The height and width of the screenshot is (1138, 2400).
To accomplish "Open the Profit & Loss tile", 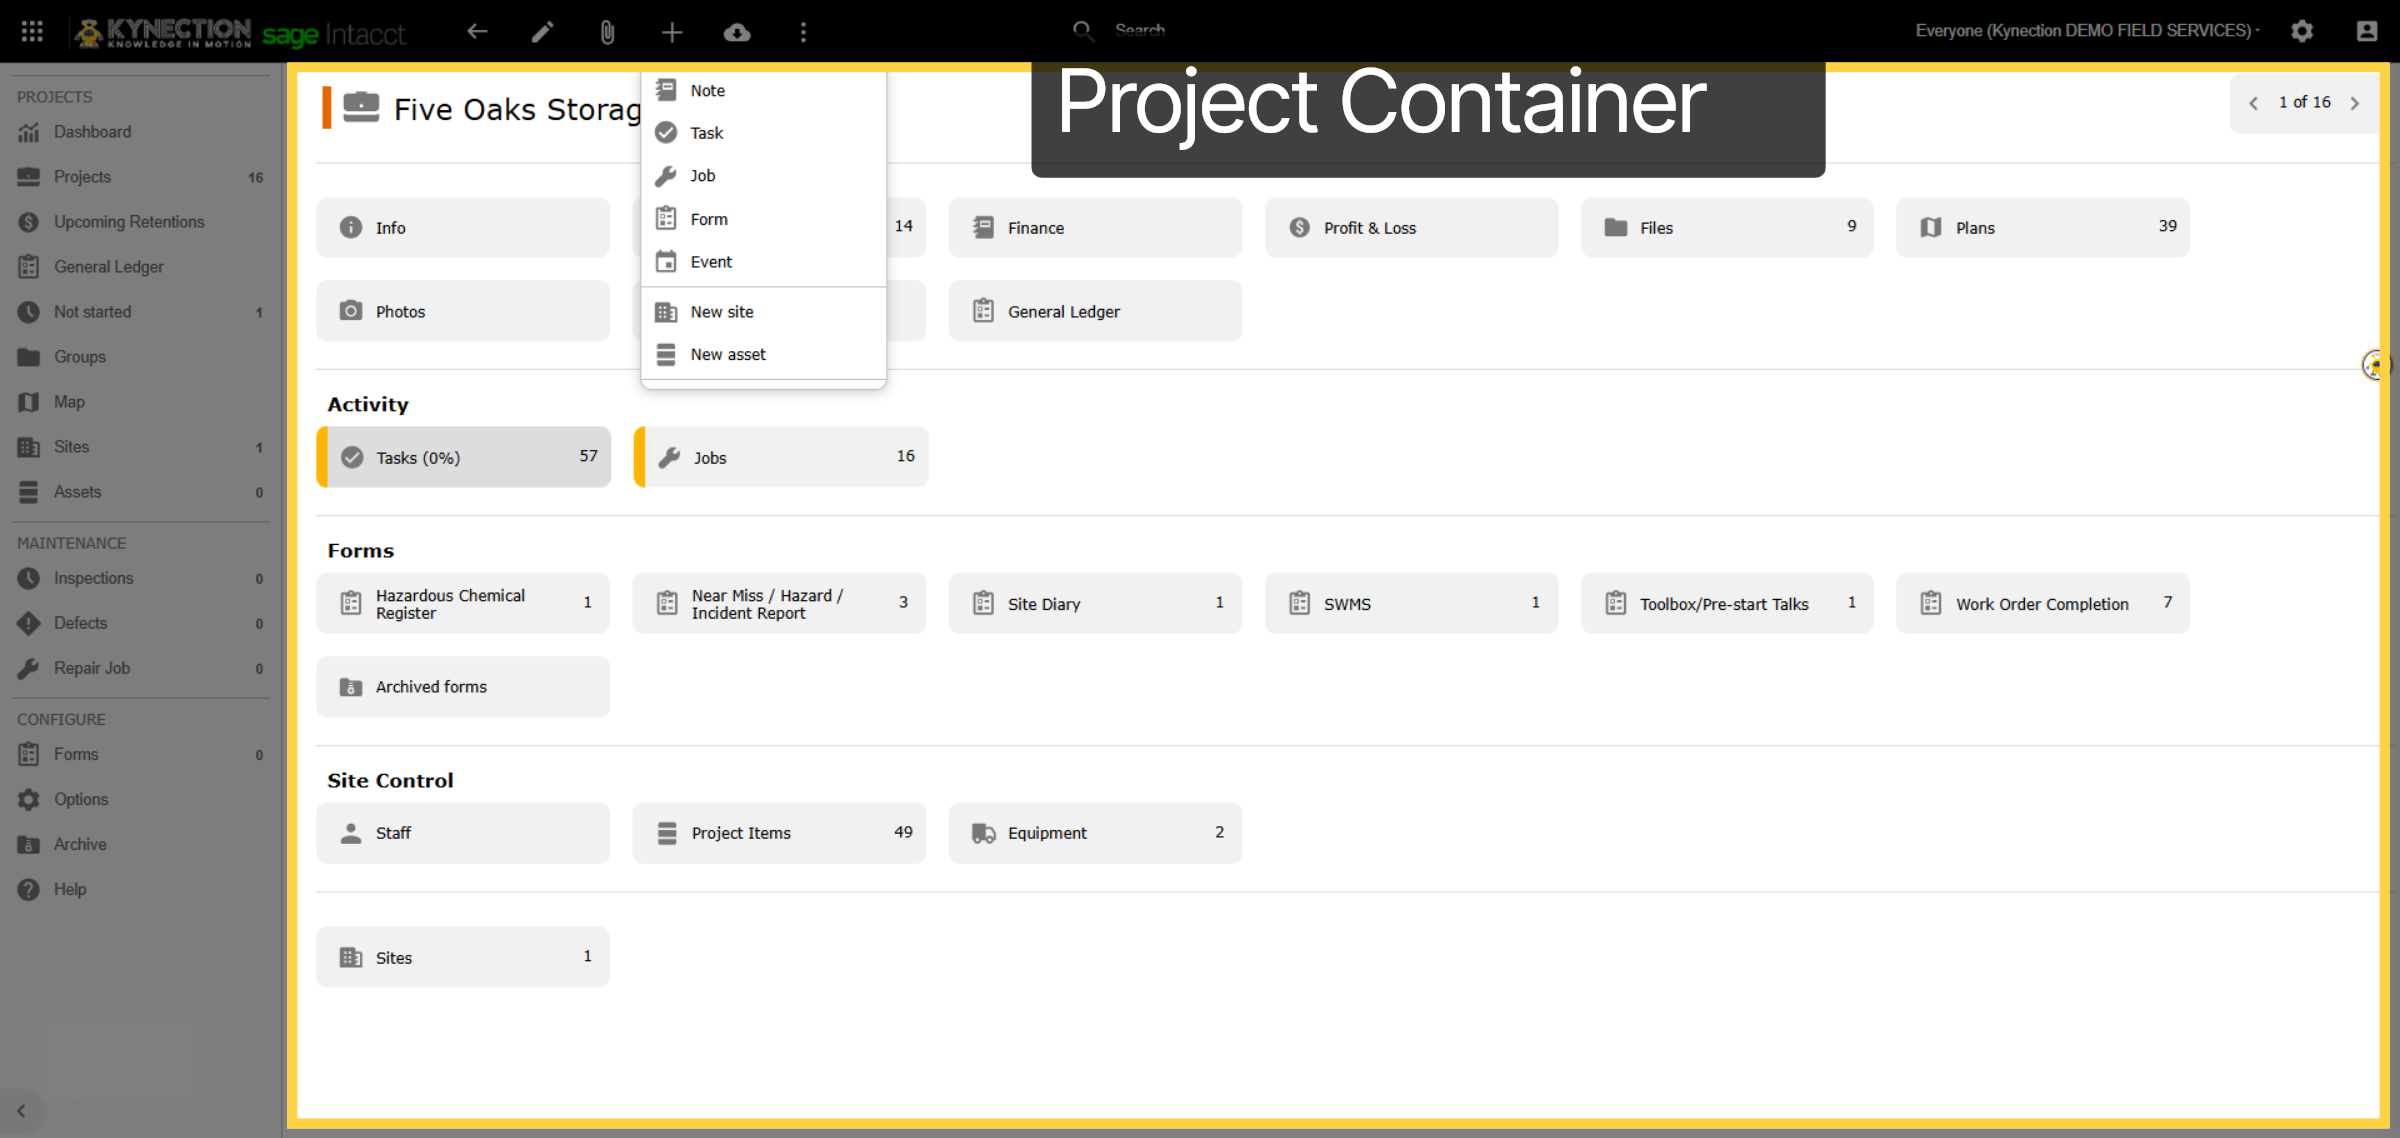I will click(1411, 228).
